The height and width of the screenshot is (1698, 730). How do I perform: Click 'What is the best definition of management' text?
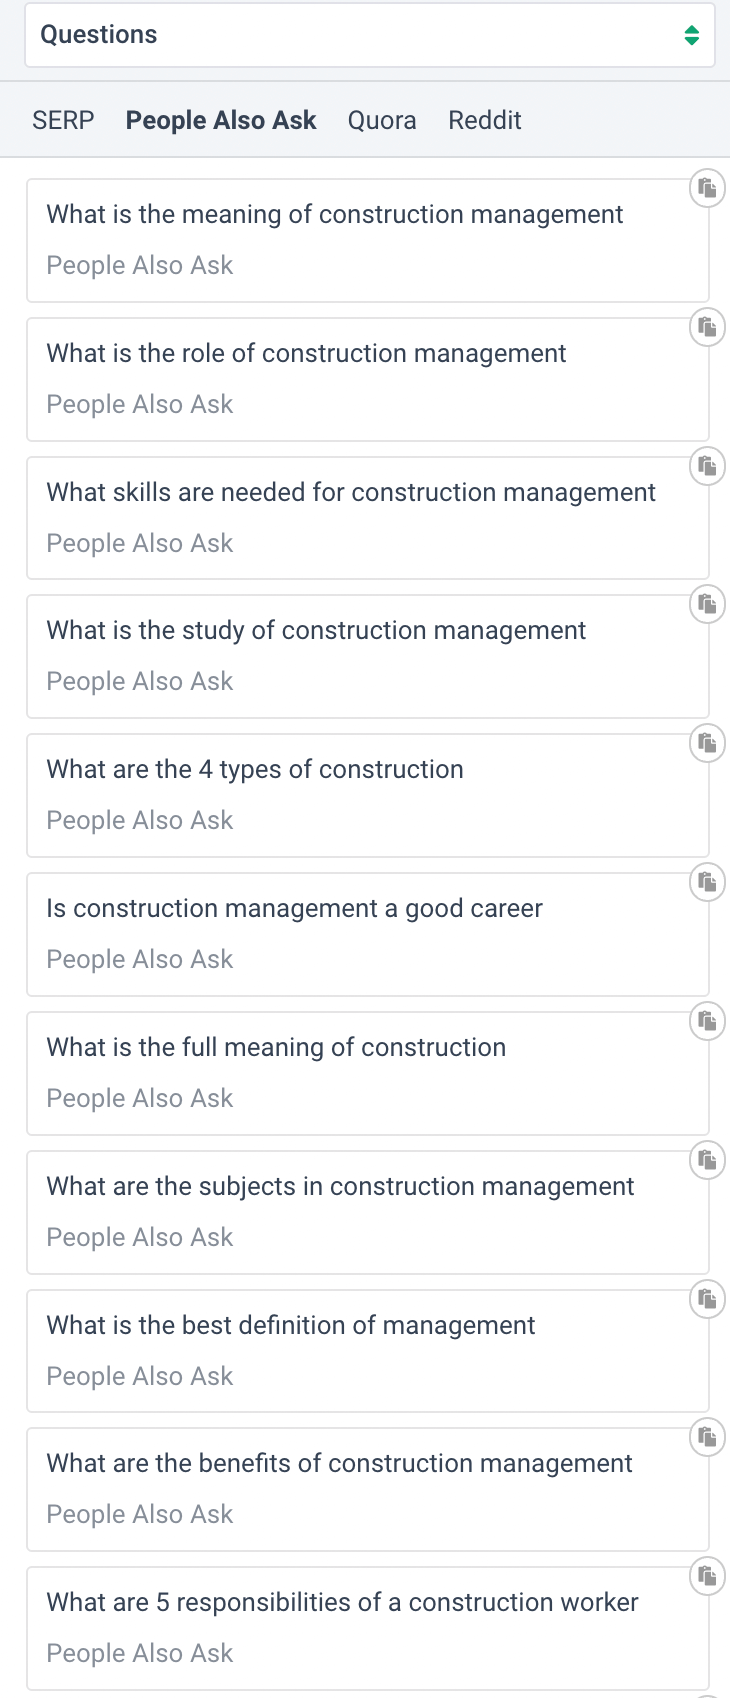pyautogui.click(x=291, y=1325)
